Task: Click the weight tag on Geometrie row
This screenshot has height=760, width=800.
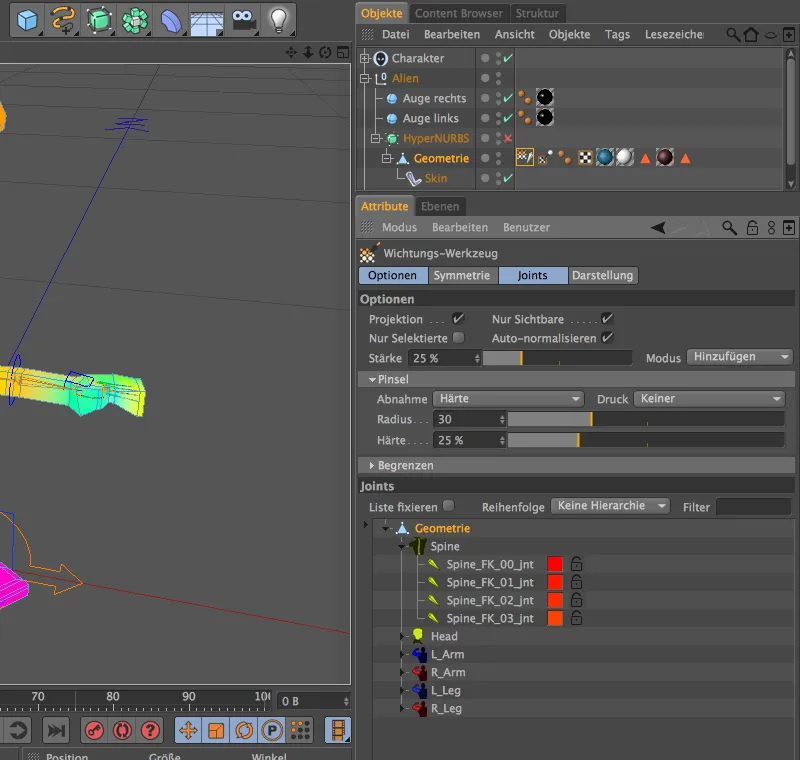Action: click(x=524, y=158)
